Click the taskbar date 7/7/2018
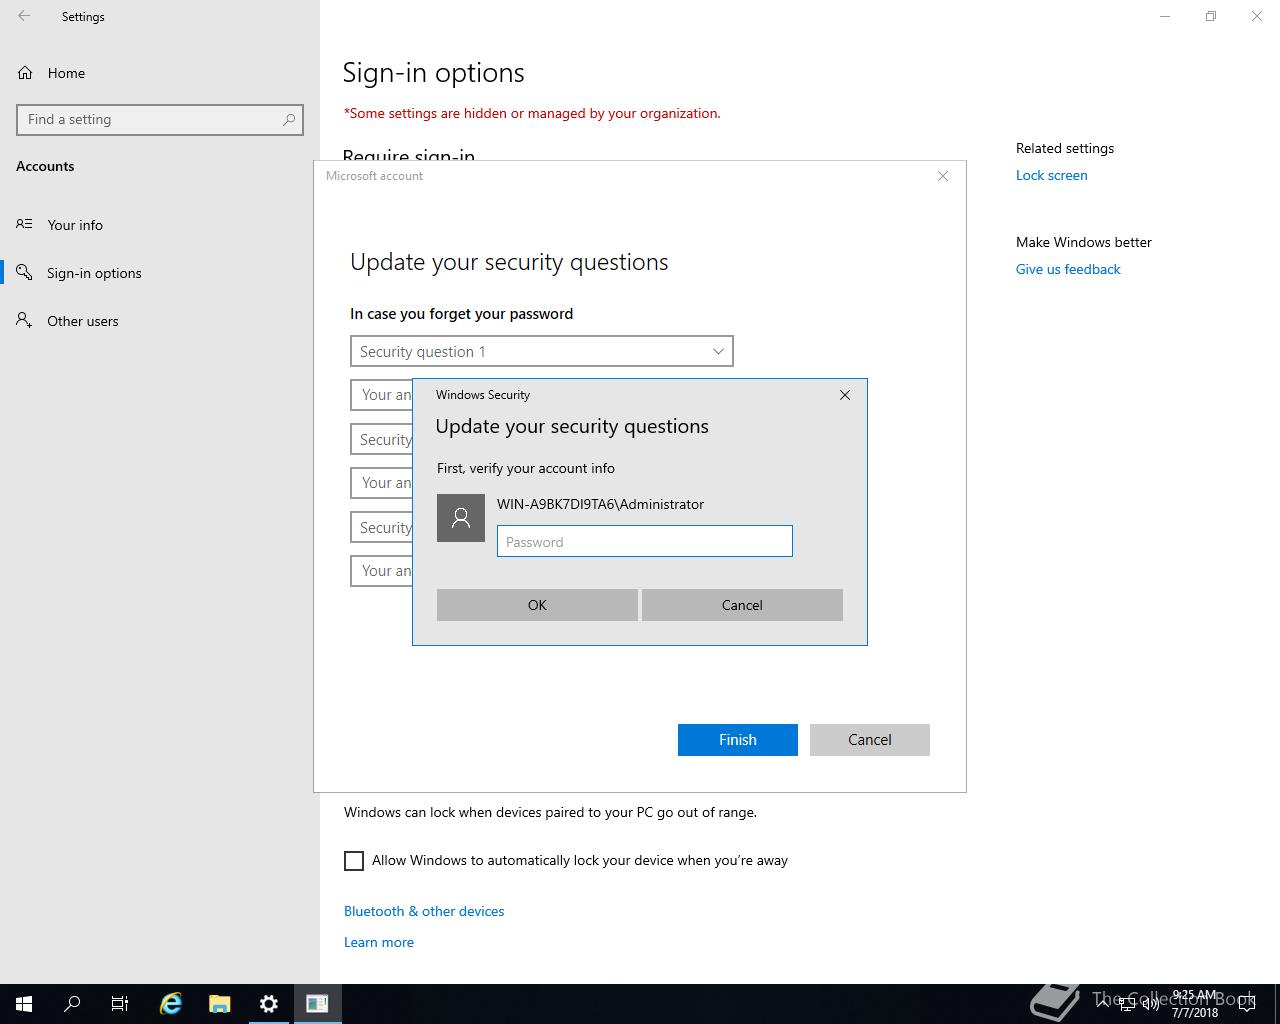This screenshot has height=1024, width=1280. [1195, 1012]
